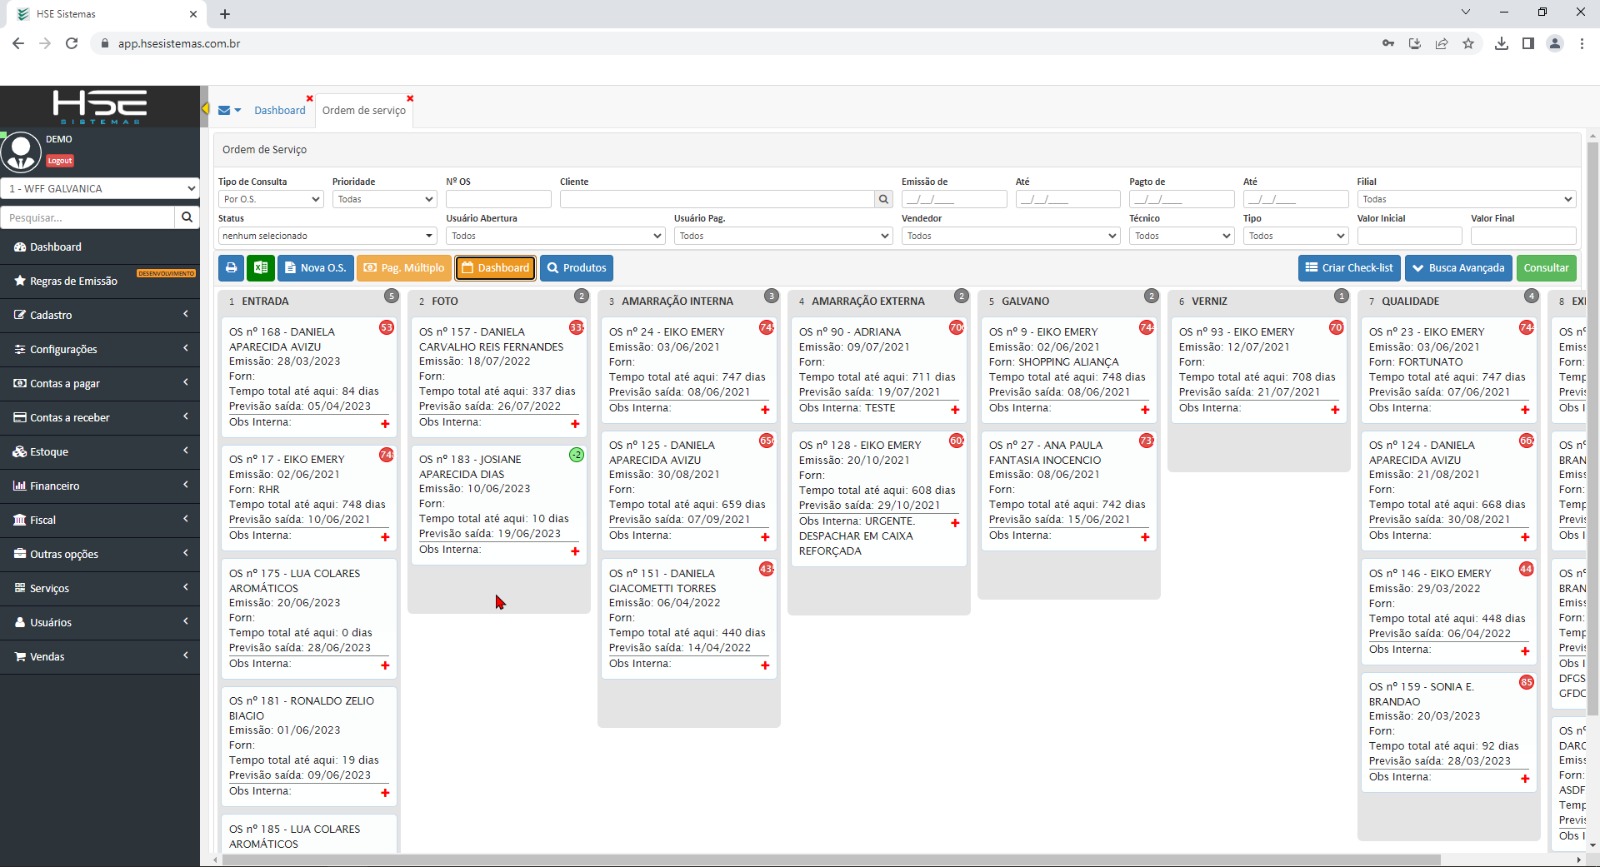Click the green Consultar button

click(1546, 268)
